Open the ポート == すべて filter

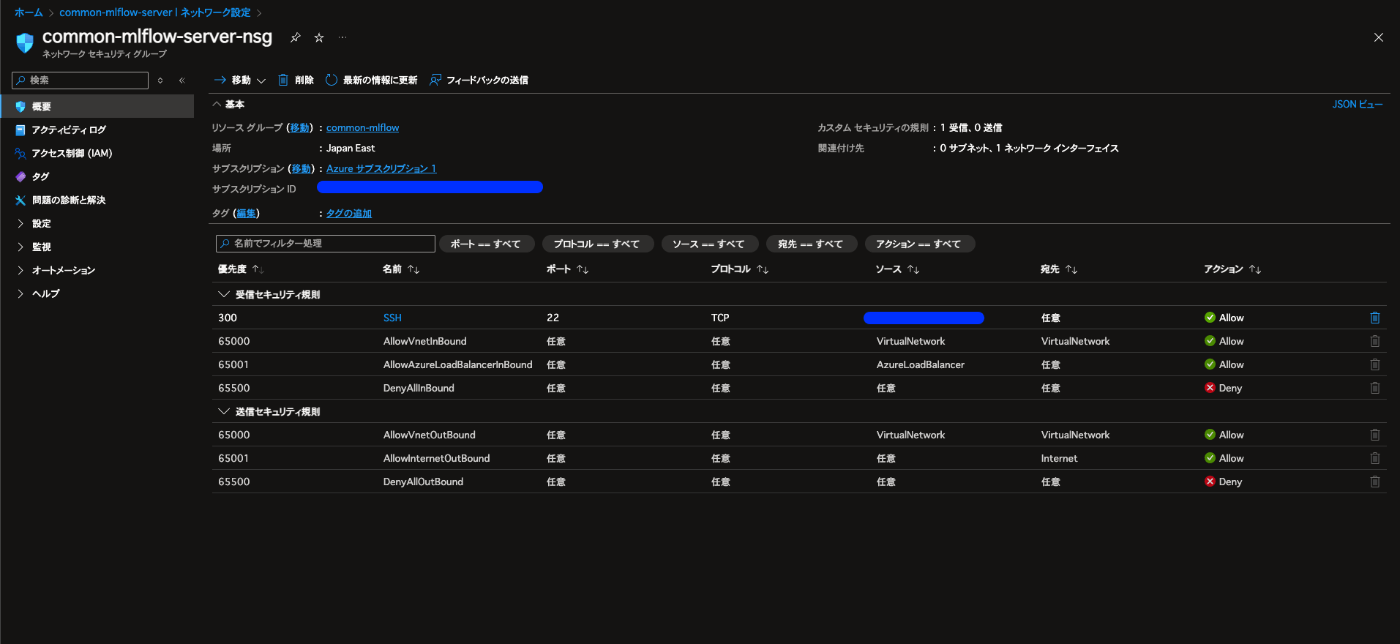[486, 244]
